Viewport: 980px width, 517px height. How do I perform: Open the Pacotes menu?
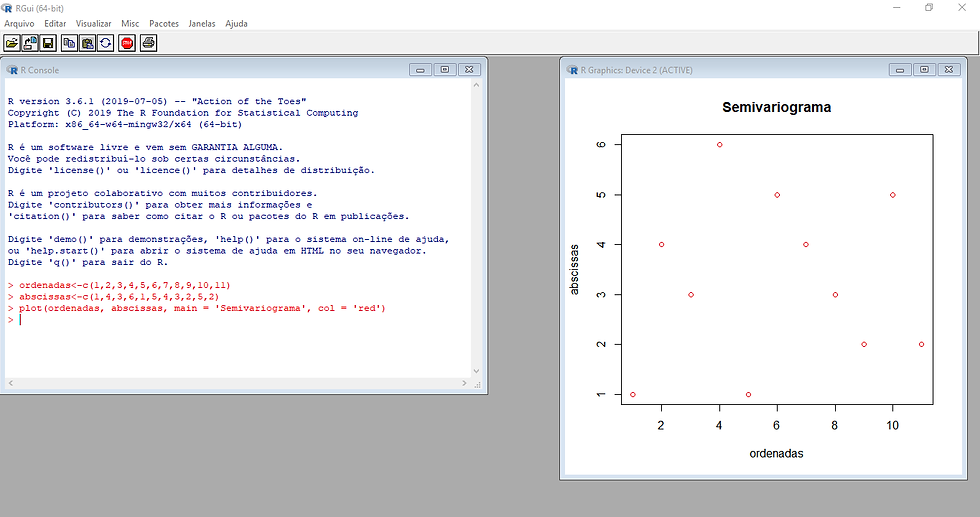point(164,24)
